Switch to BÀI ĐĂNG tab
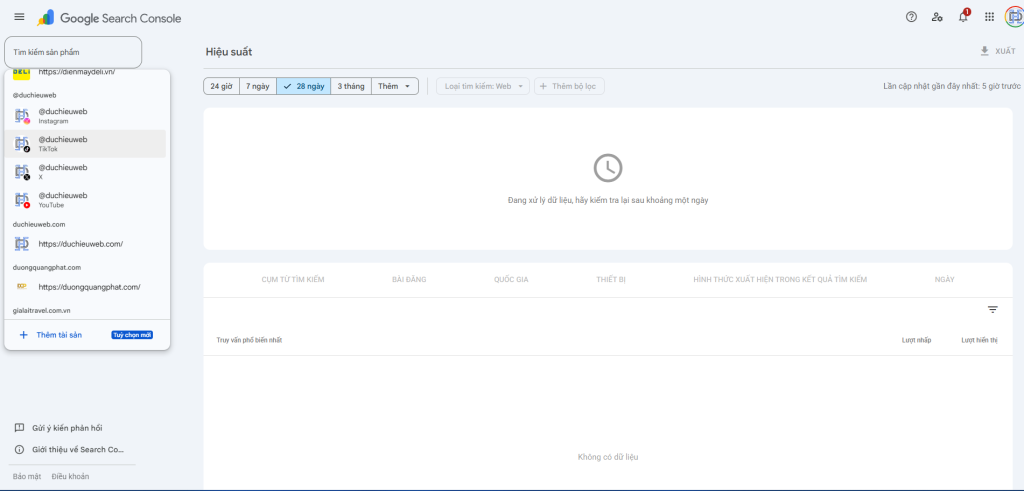The image size is (1024, 491). 409,279
